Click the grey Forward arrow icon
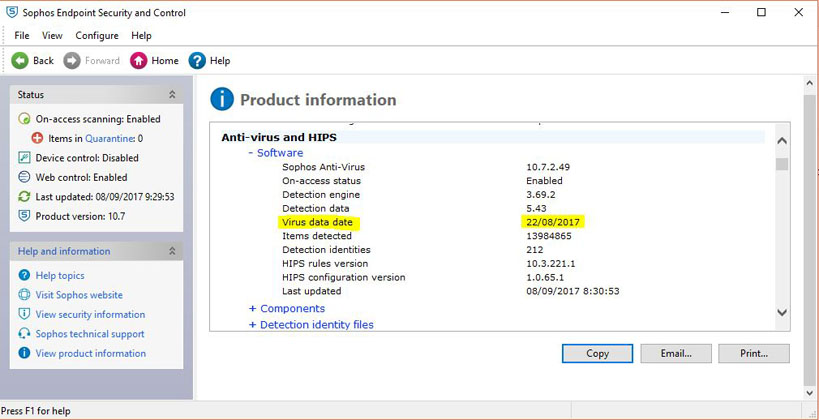The width and height of the screenshot is (819, 420). click(x=72, y=61)
